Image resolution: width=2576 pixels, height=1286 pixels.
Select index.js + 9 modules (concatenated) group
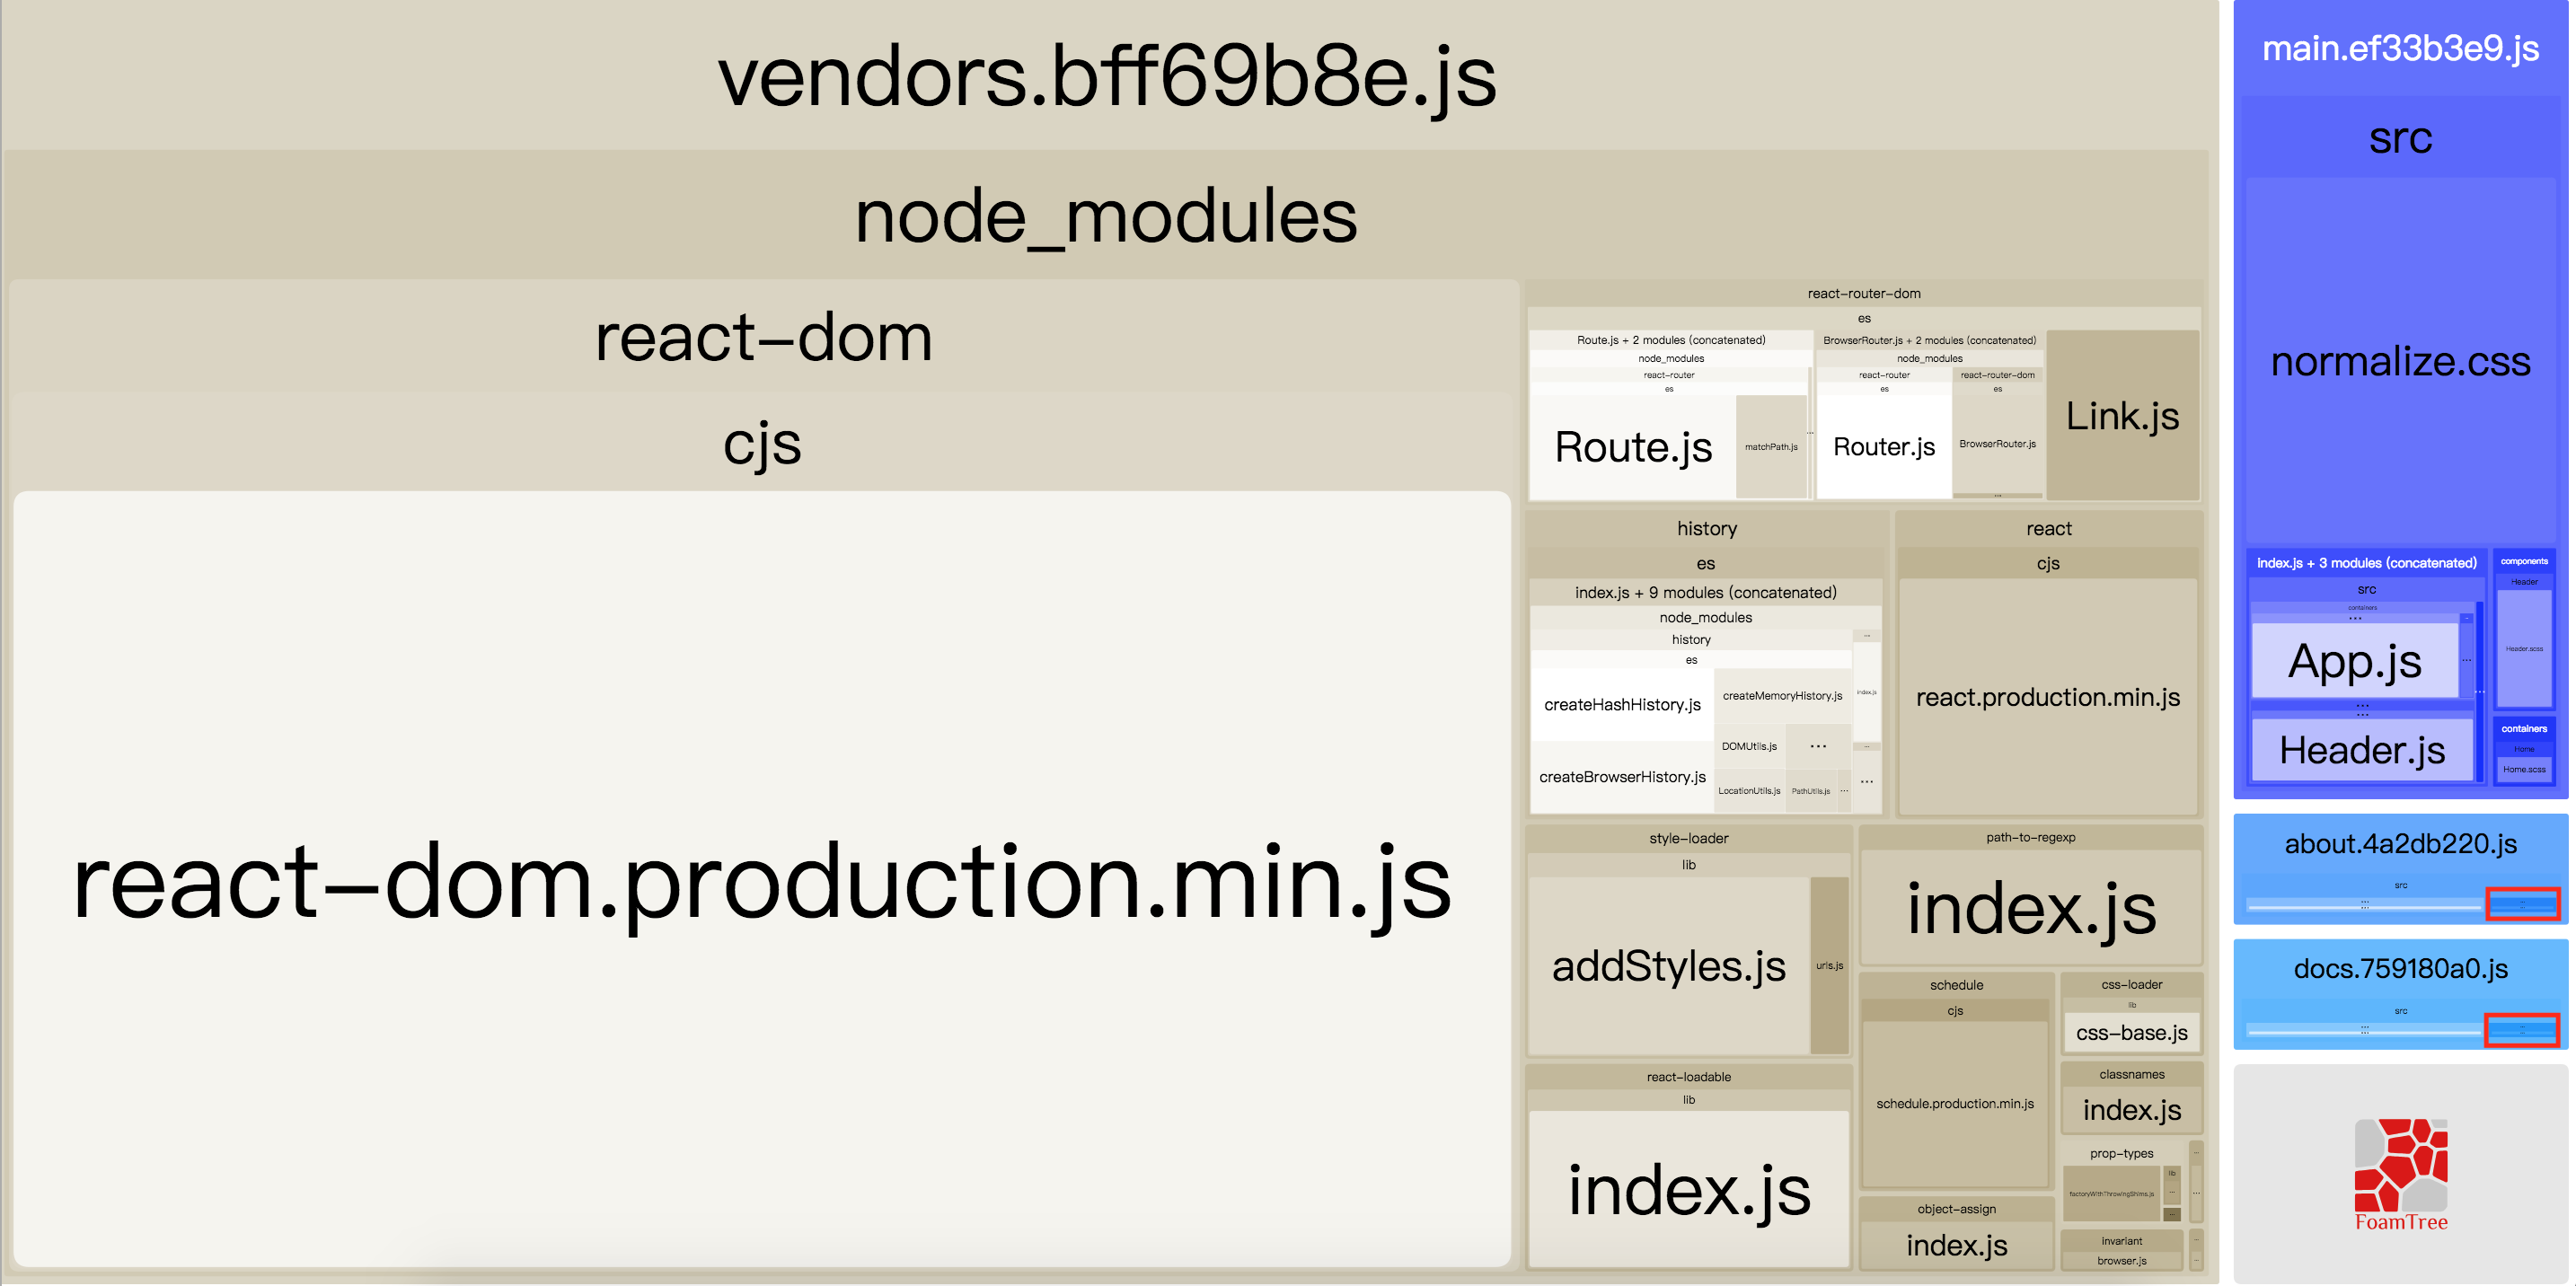pyautogui.click(x=1706, y=592)
